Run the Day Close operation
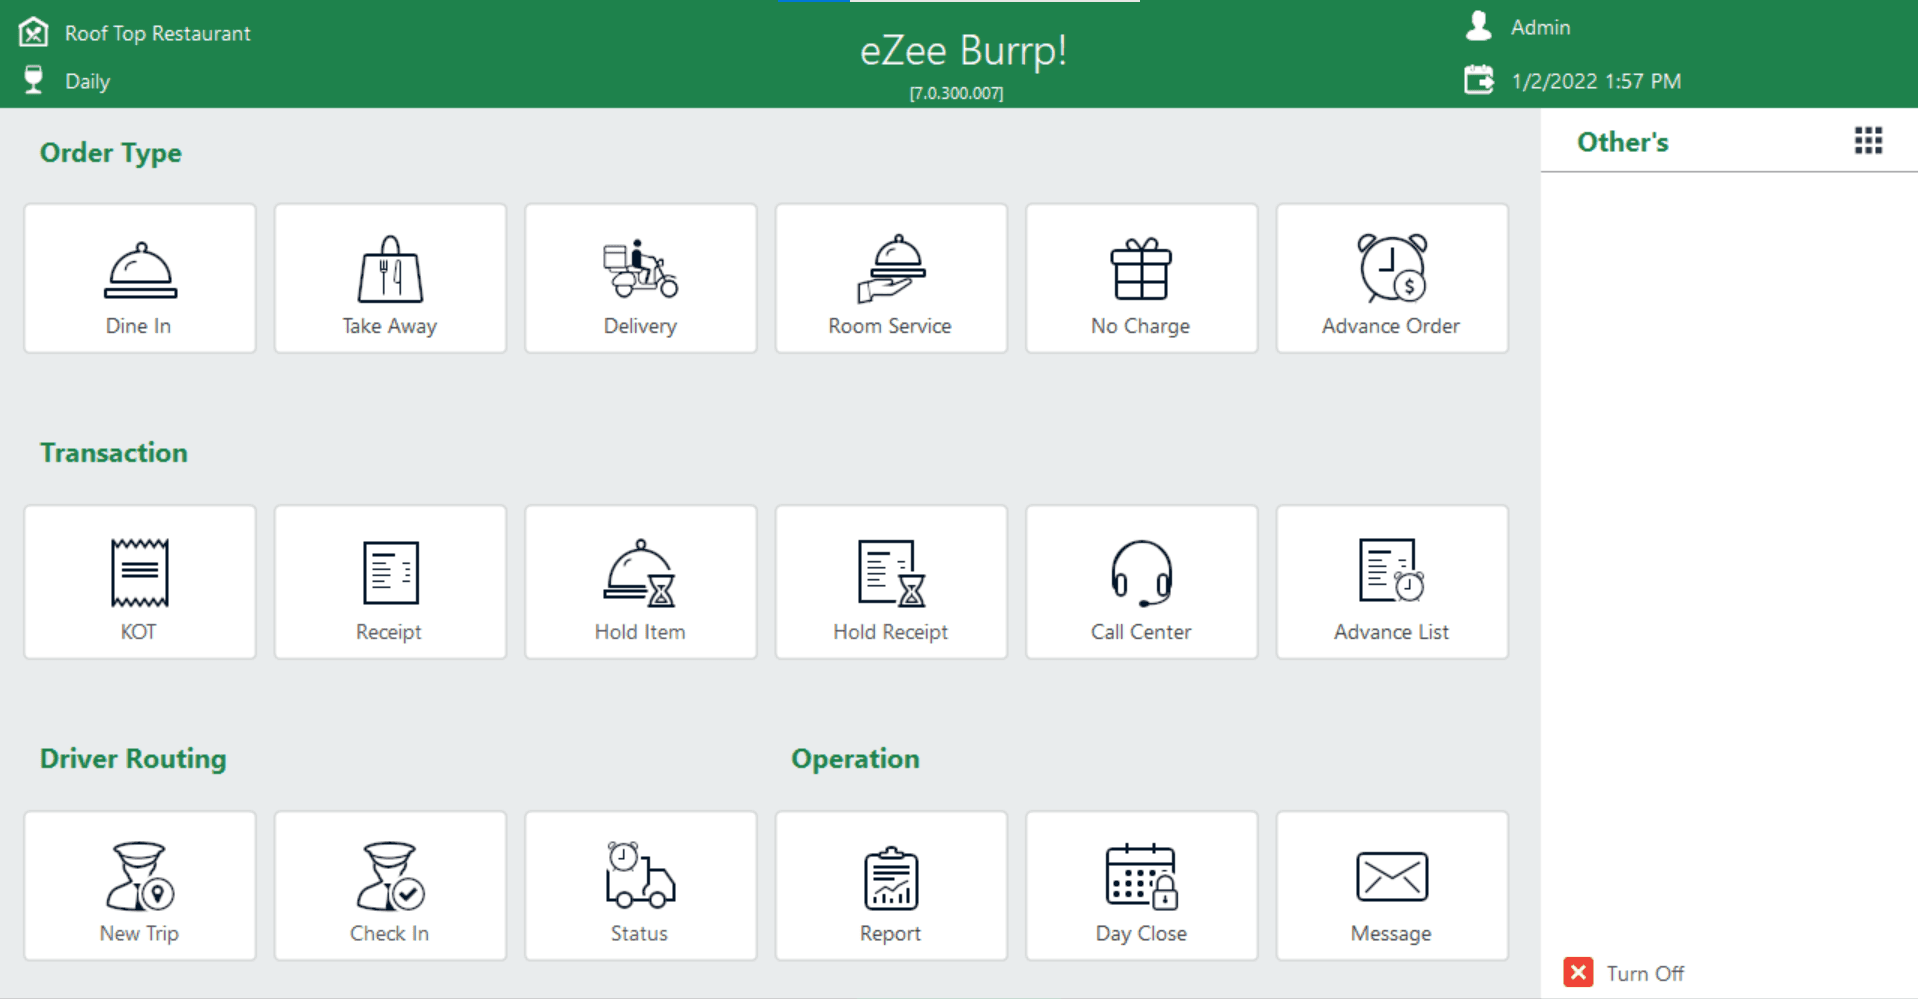The width and height of the screenshot is (1918, 999). [x=1142, y=886]
